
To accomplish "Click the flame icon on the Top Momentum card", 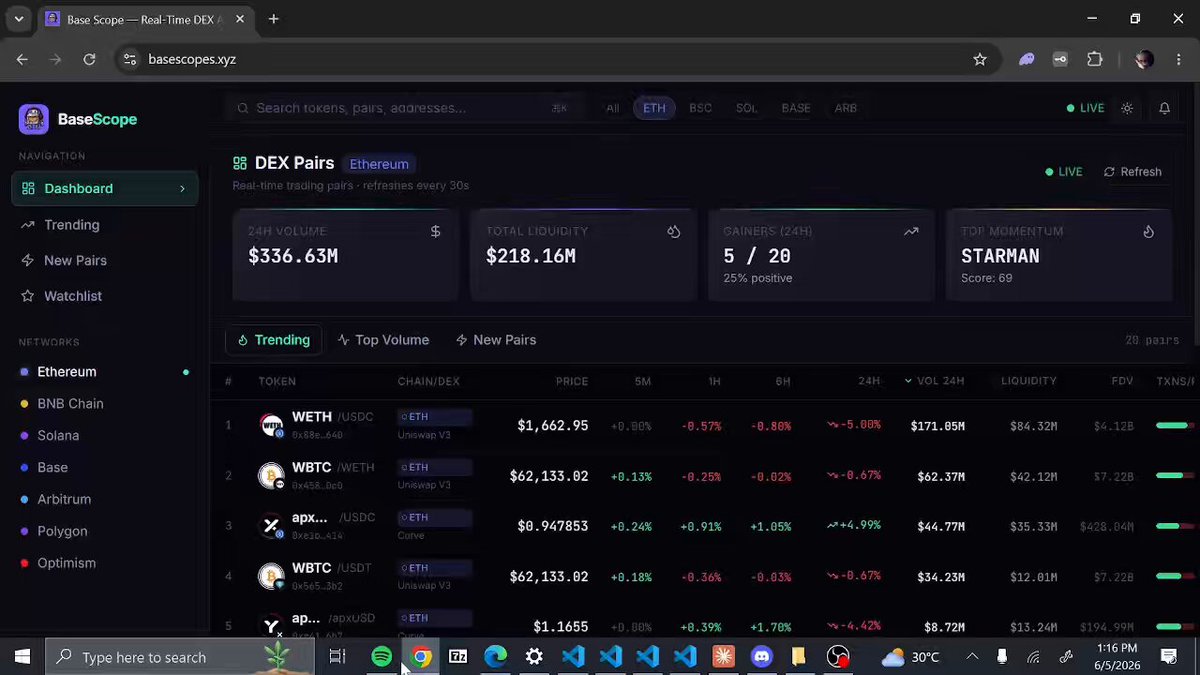I will pyautogui.click(x=1148, y=231).
